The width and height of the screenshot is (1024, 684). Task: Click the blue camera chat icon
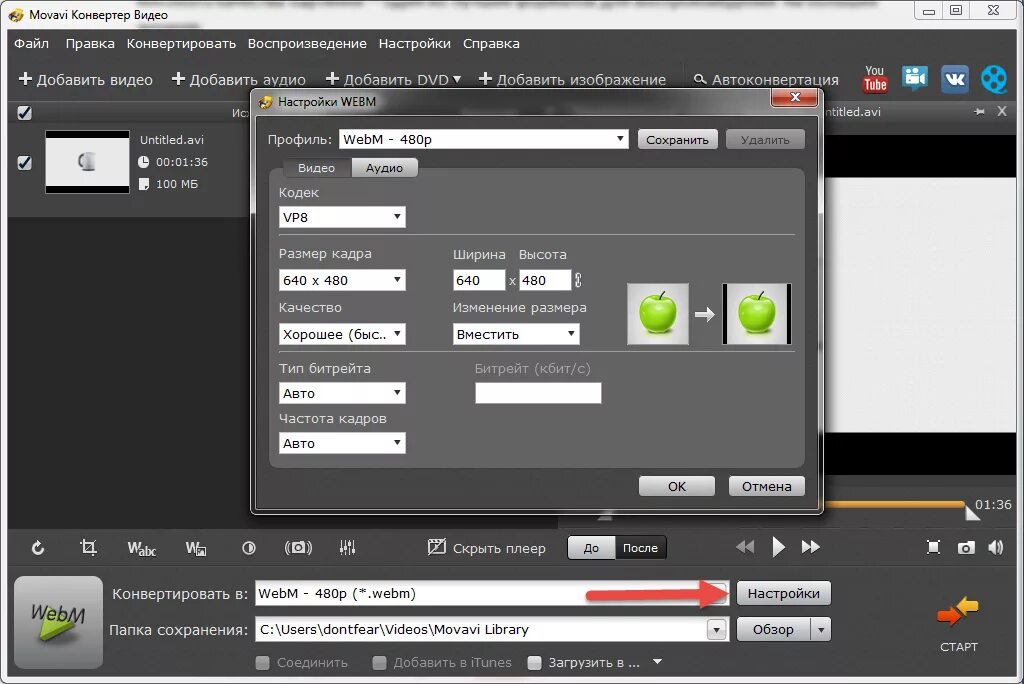[x=915, y=78]
